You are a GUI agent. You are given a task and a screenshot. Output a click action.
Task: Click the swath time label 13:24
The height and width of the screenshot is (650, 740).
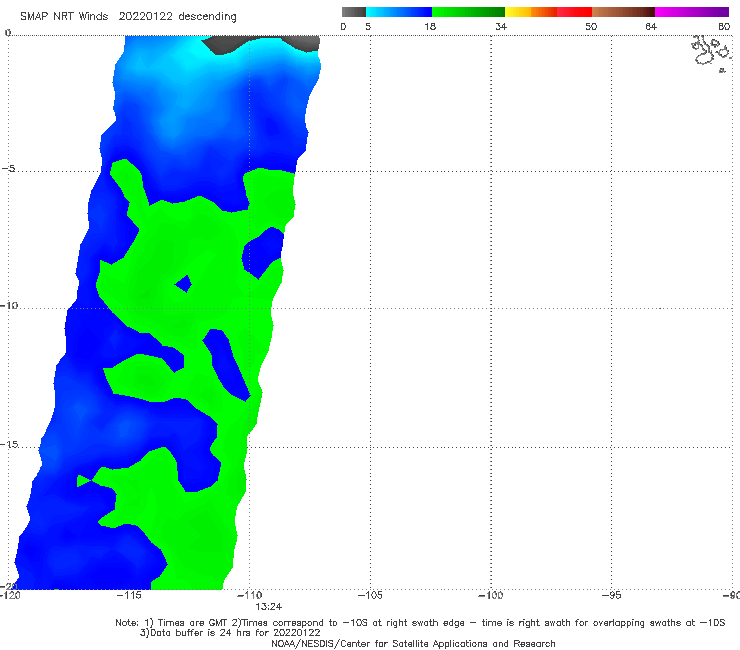click(269, 607)
